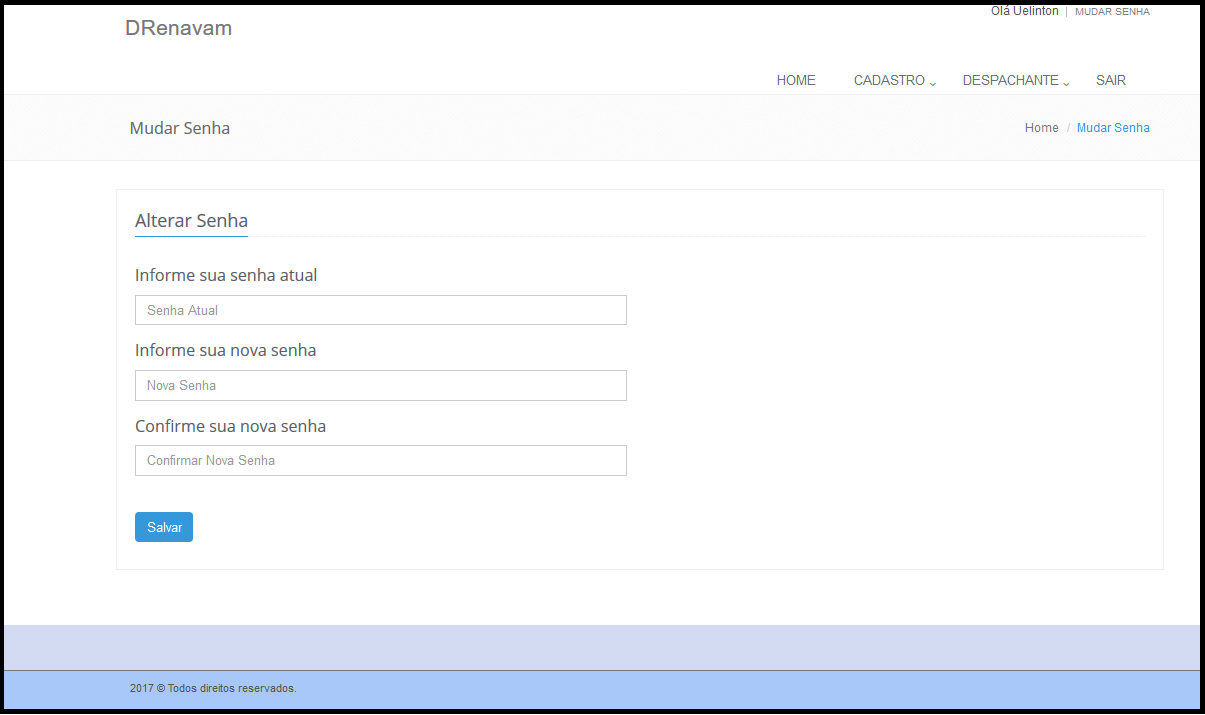The height and width of the screenshot is (715, 1205).
Task: Expand the chevron next to CADASTRO
Action: 933,83
